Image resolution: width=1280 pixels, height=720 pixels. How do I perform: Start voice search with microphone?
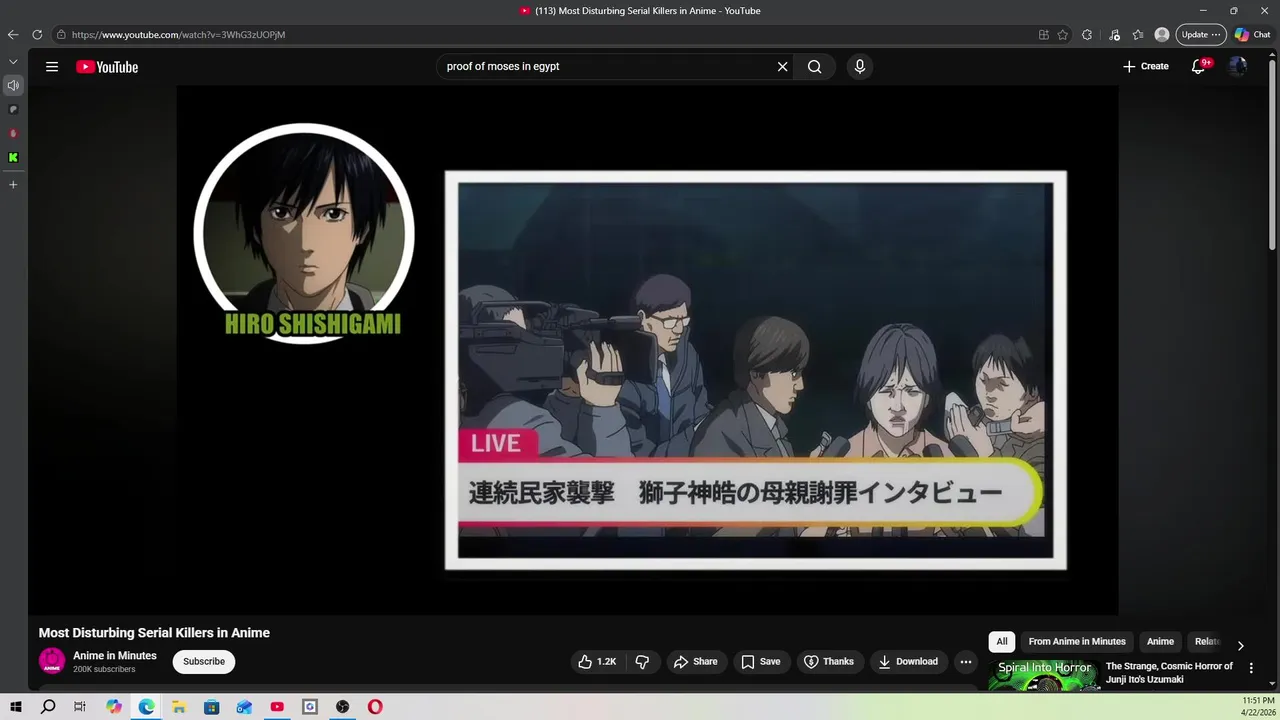tap(859, 67)
